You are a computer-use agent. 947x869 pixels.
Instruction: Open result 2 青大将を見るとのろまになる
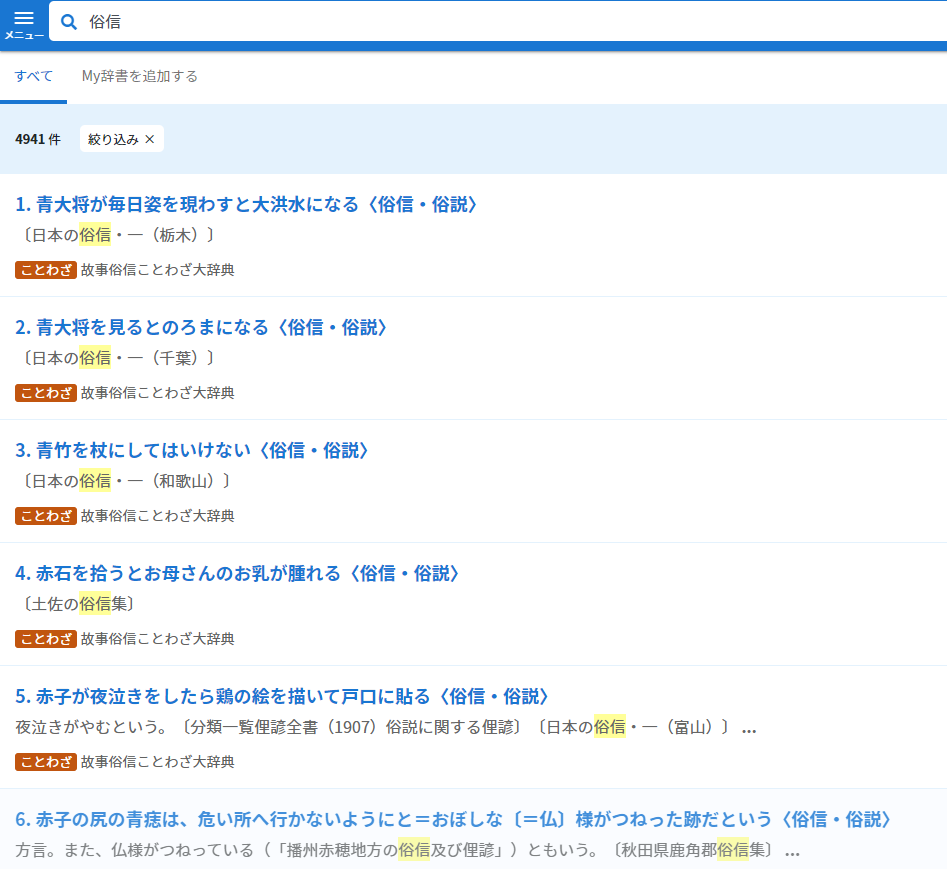coord(202,327)
